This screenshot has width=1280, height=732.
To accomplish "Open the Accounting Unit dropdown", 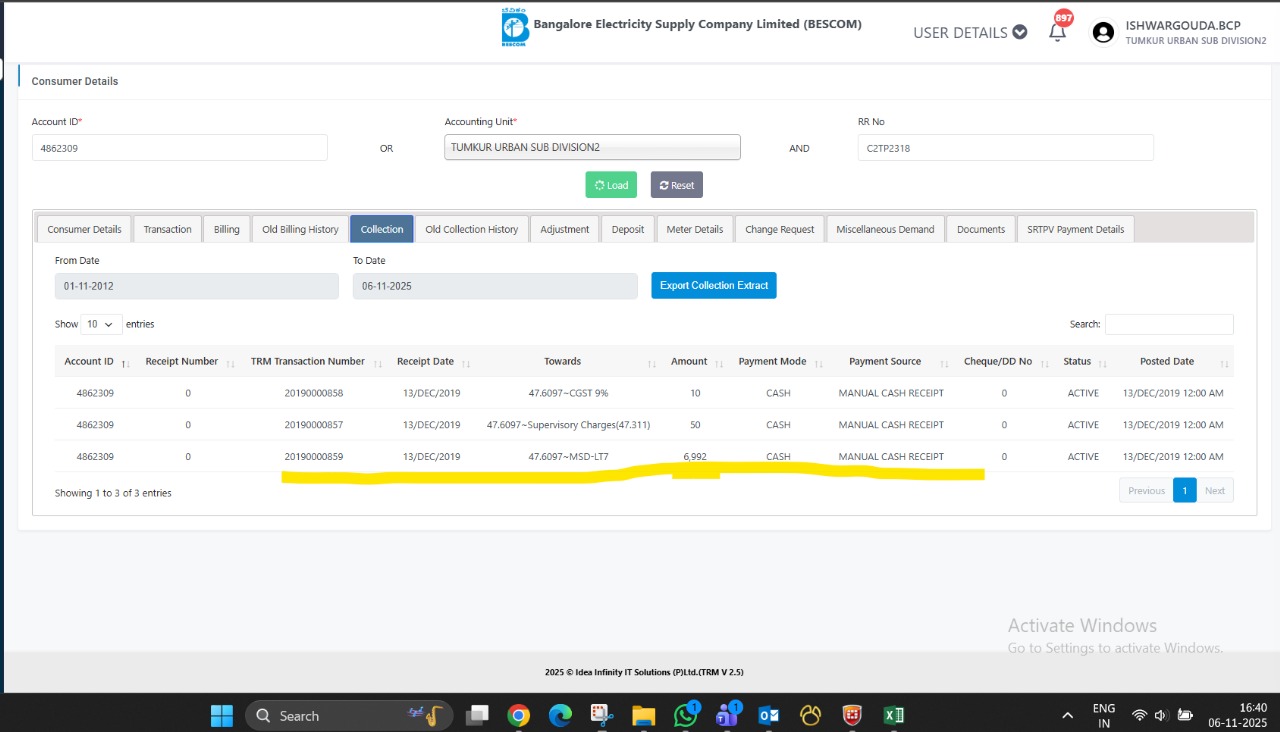I will pos(592,148).
